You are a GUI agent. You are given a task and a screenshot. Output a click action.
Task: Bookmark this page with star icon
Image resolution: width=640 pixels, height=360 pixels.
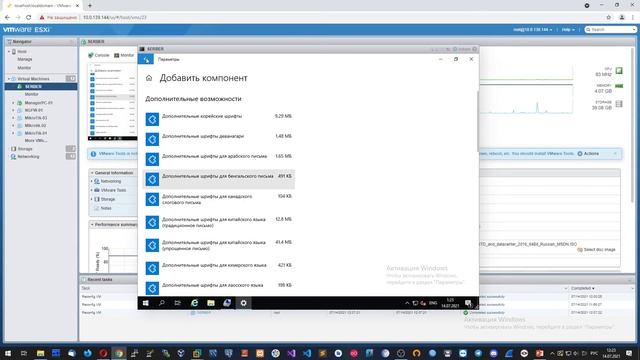pos(609,18)
